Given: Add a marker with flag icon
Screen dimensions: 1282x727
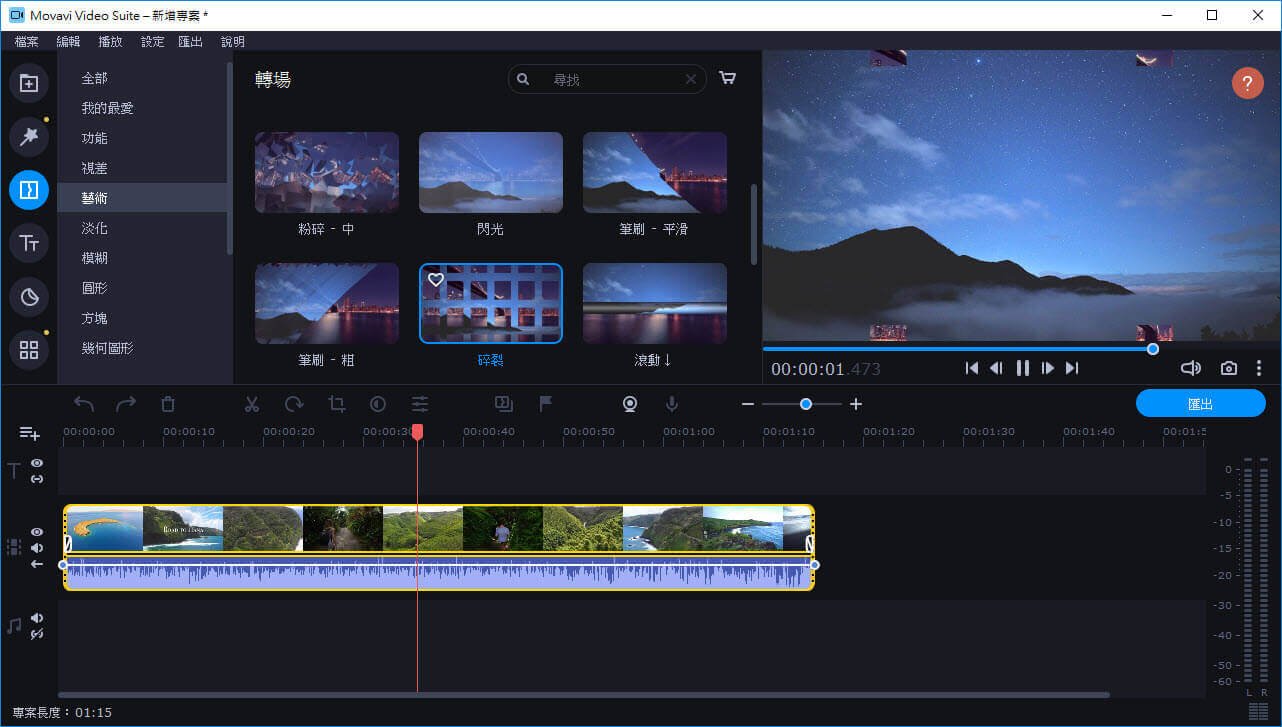Looking at the screenshot, I should [x=546, y=404].
